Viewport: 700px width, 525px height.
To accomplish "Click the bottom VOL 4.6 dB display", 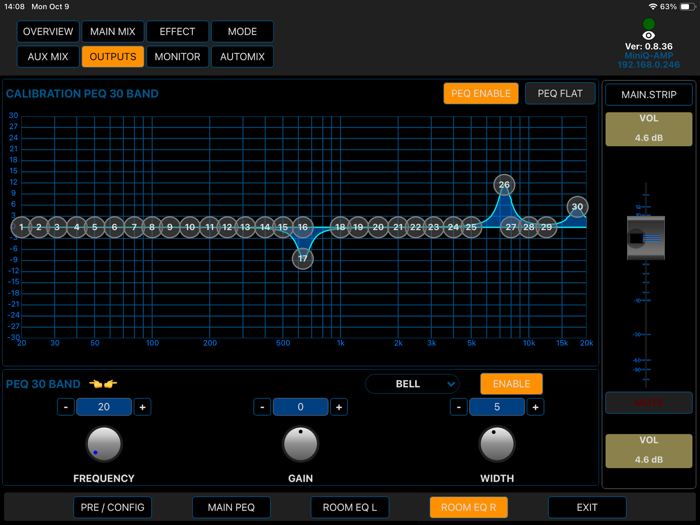I will (649, 451).
